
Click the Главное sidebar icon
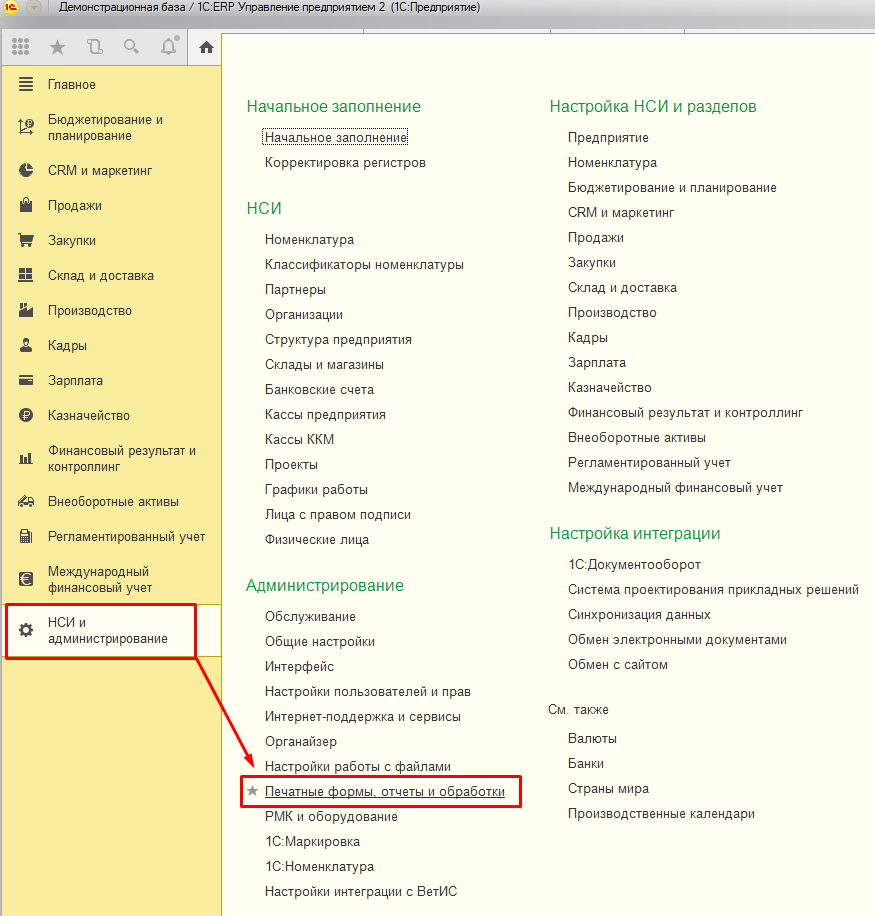point(27,85)
